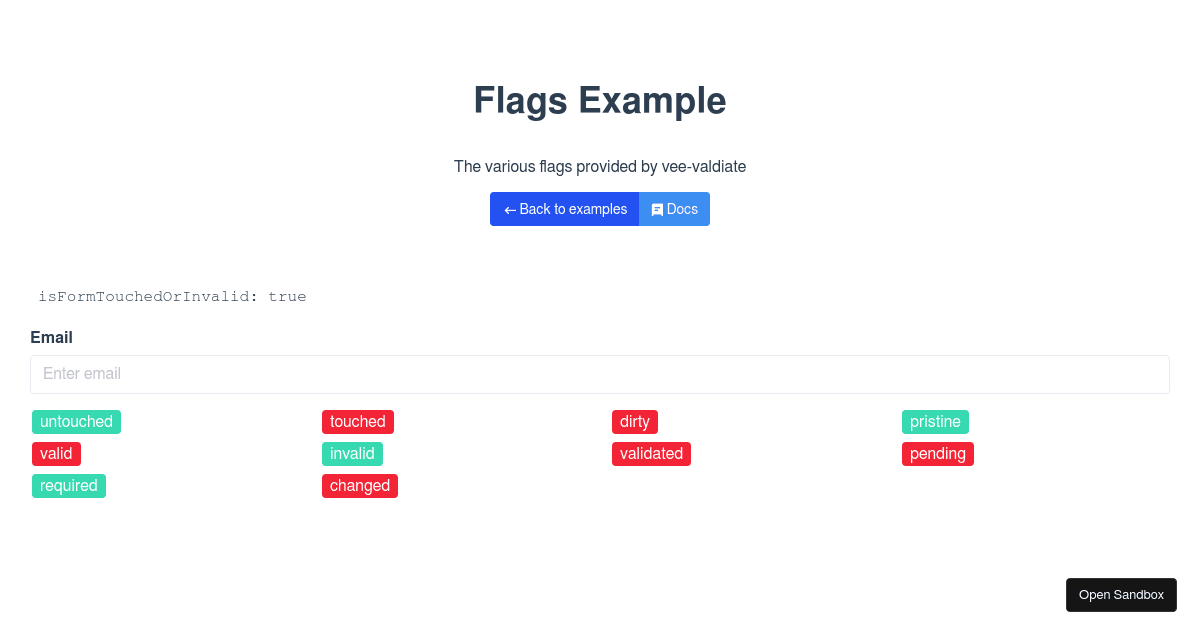
Task: Click the dirty flag badge
Action: point(635,422)
